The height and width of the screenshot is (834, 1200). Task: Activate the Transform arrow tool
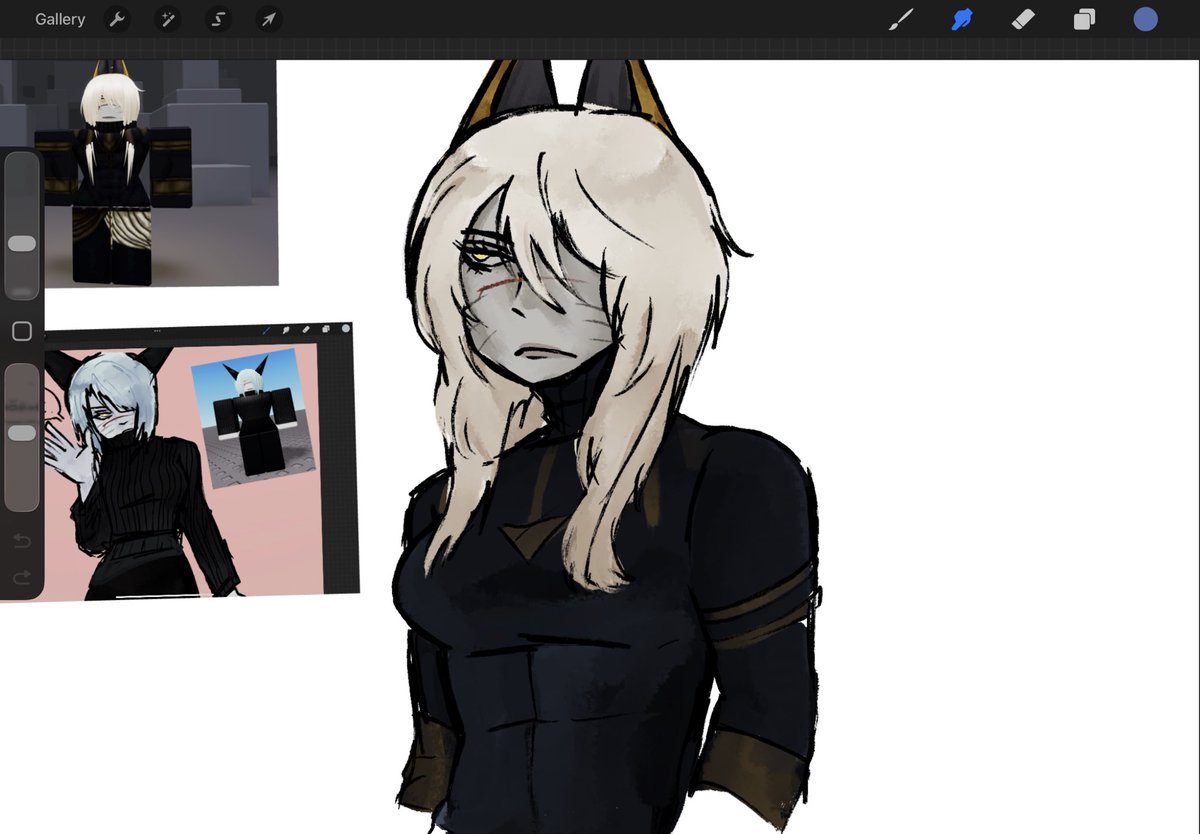pyautogui.click(x=268, y=19)
